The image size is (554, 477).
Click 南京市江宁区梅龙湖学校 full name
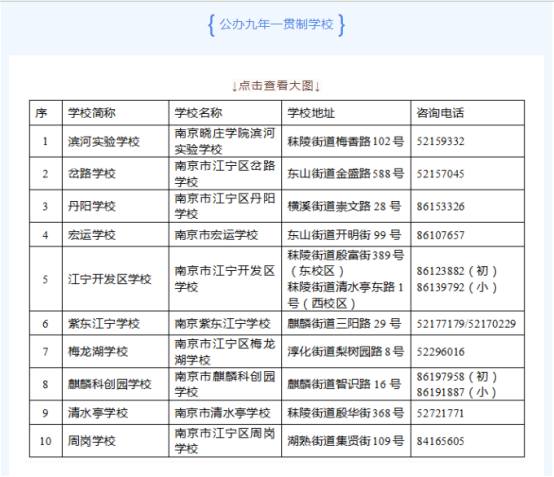(x=225, y=352)
